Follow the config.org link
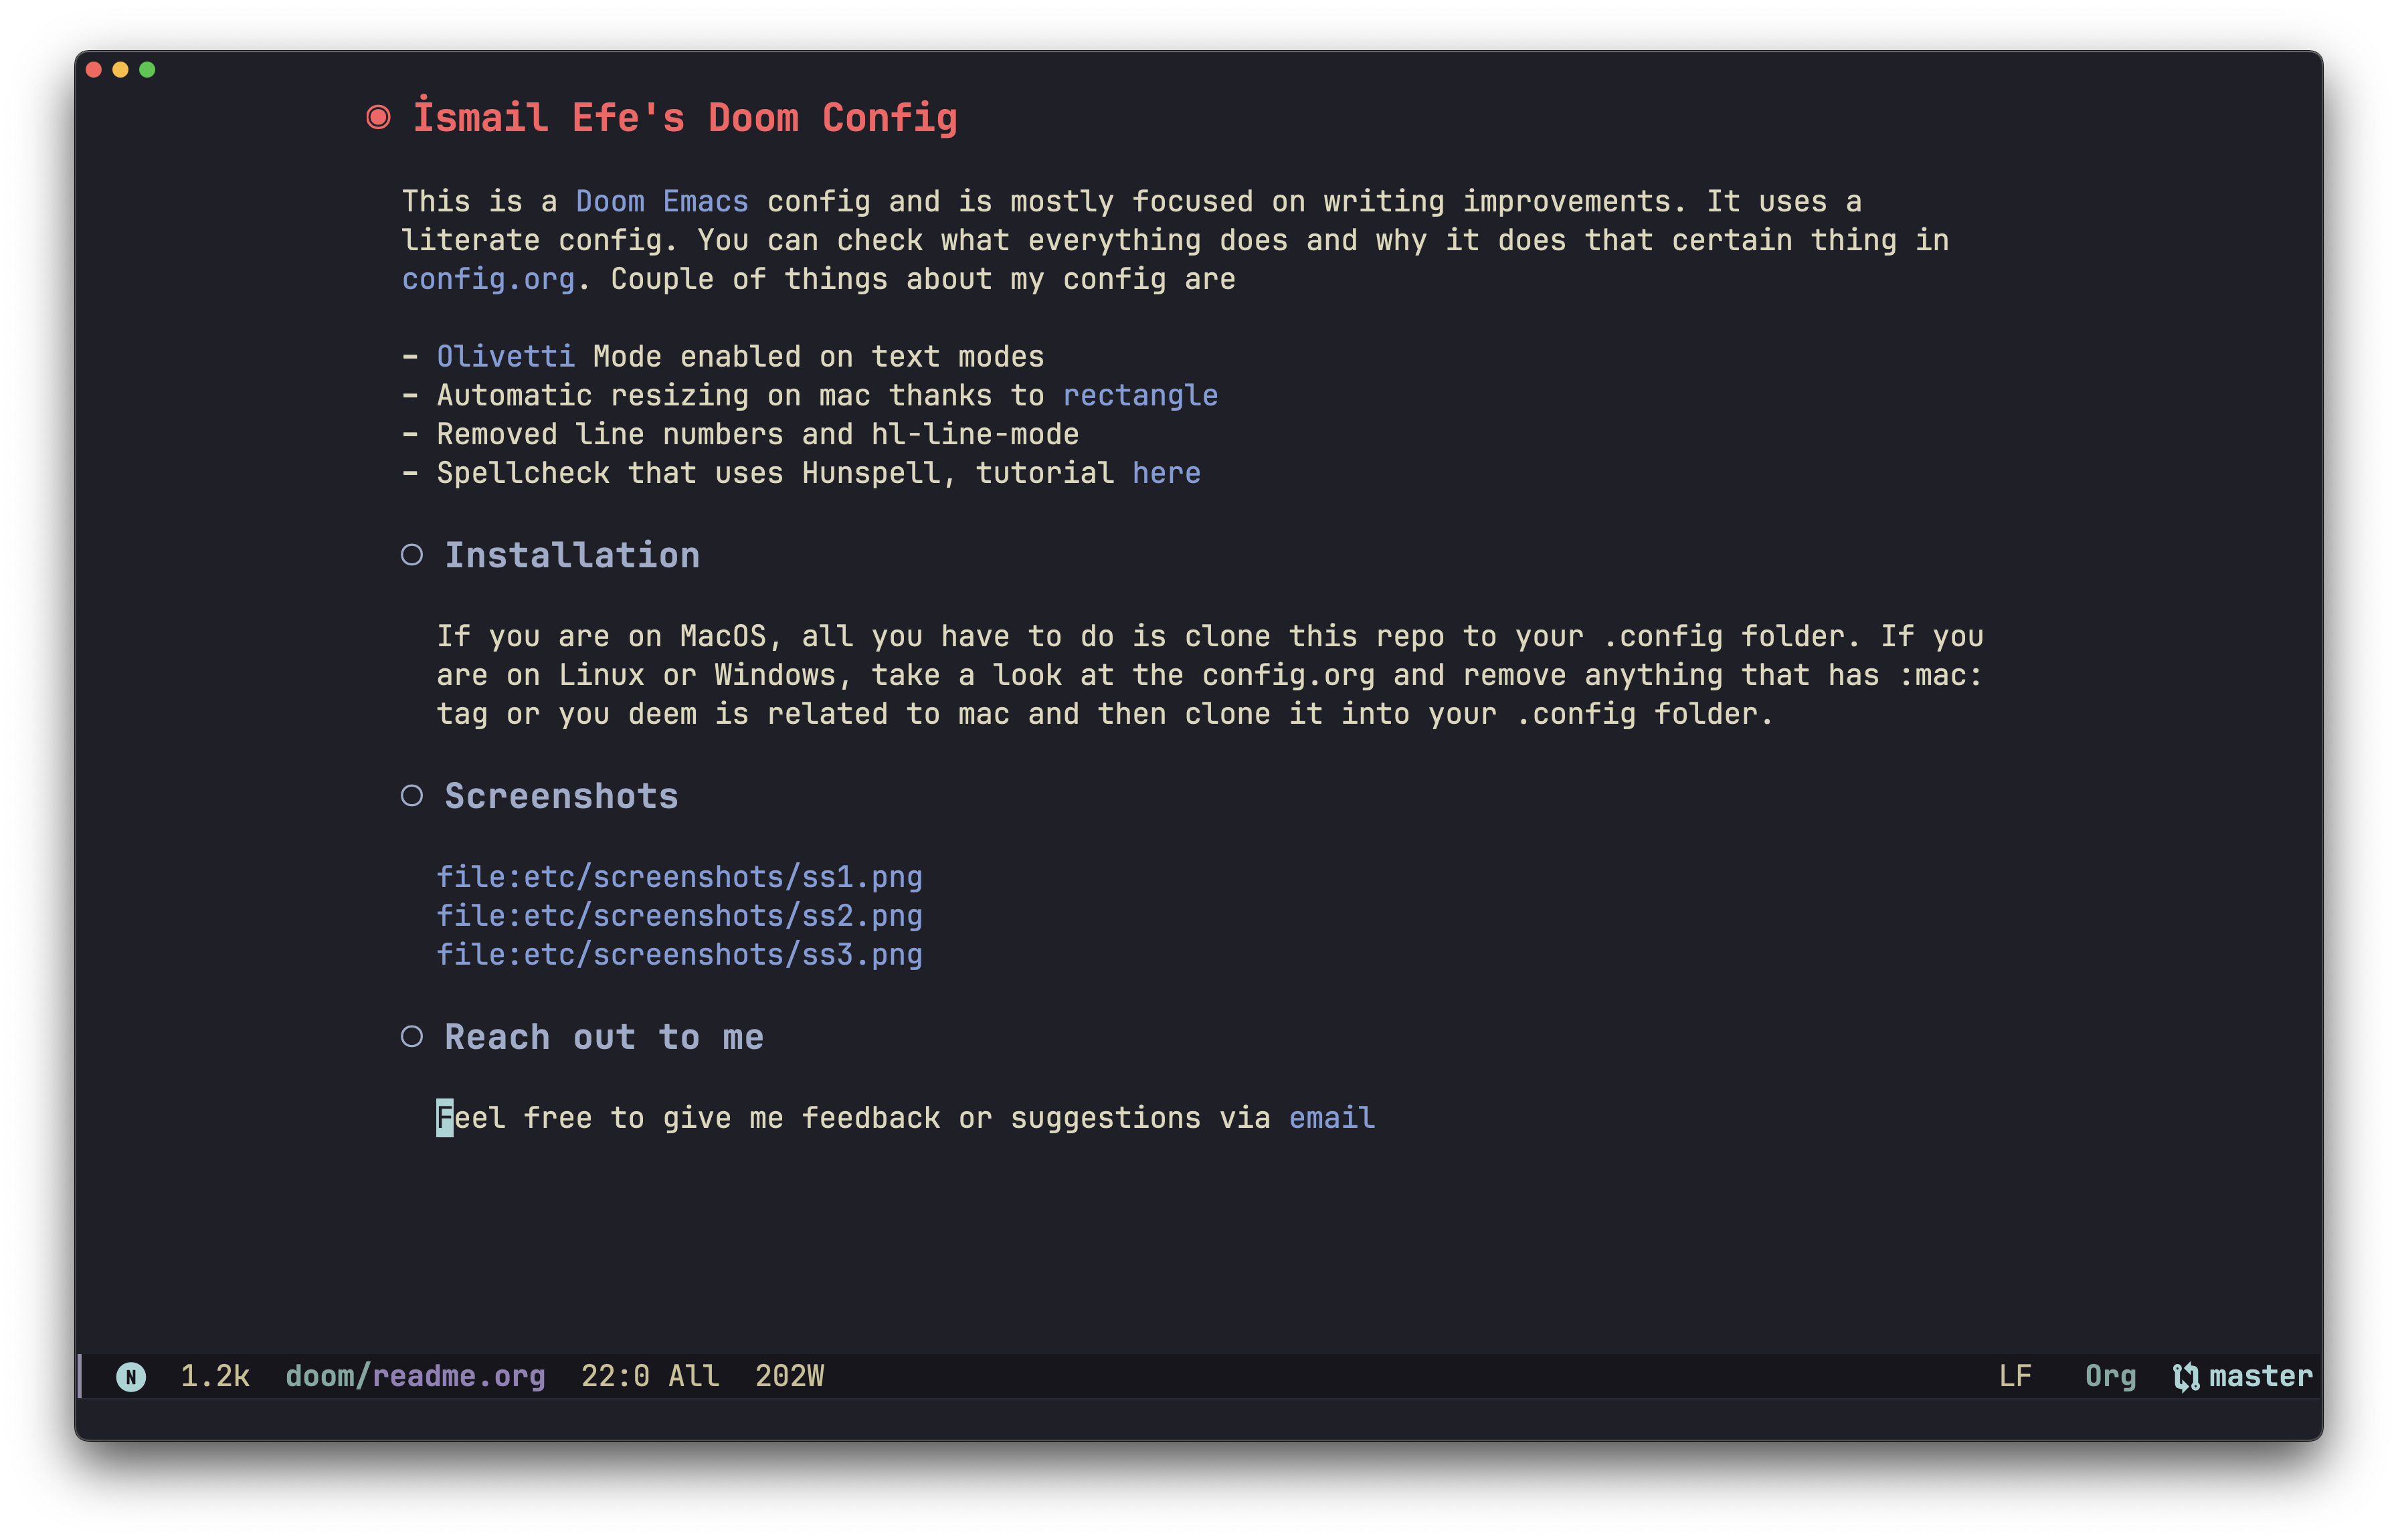Image resolution: width=2398 pixels, height=1540 pixels. (x=488, y=279)
